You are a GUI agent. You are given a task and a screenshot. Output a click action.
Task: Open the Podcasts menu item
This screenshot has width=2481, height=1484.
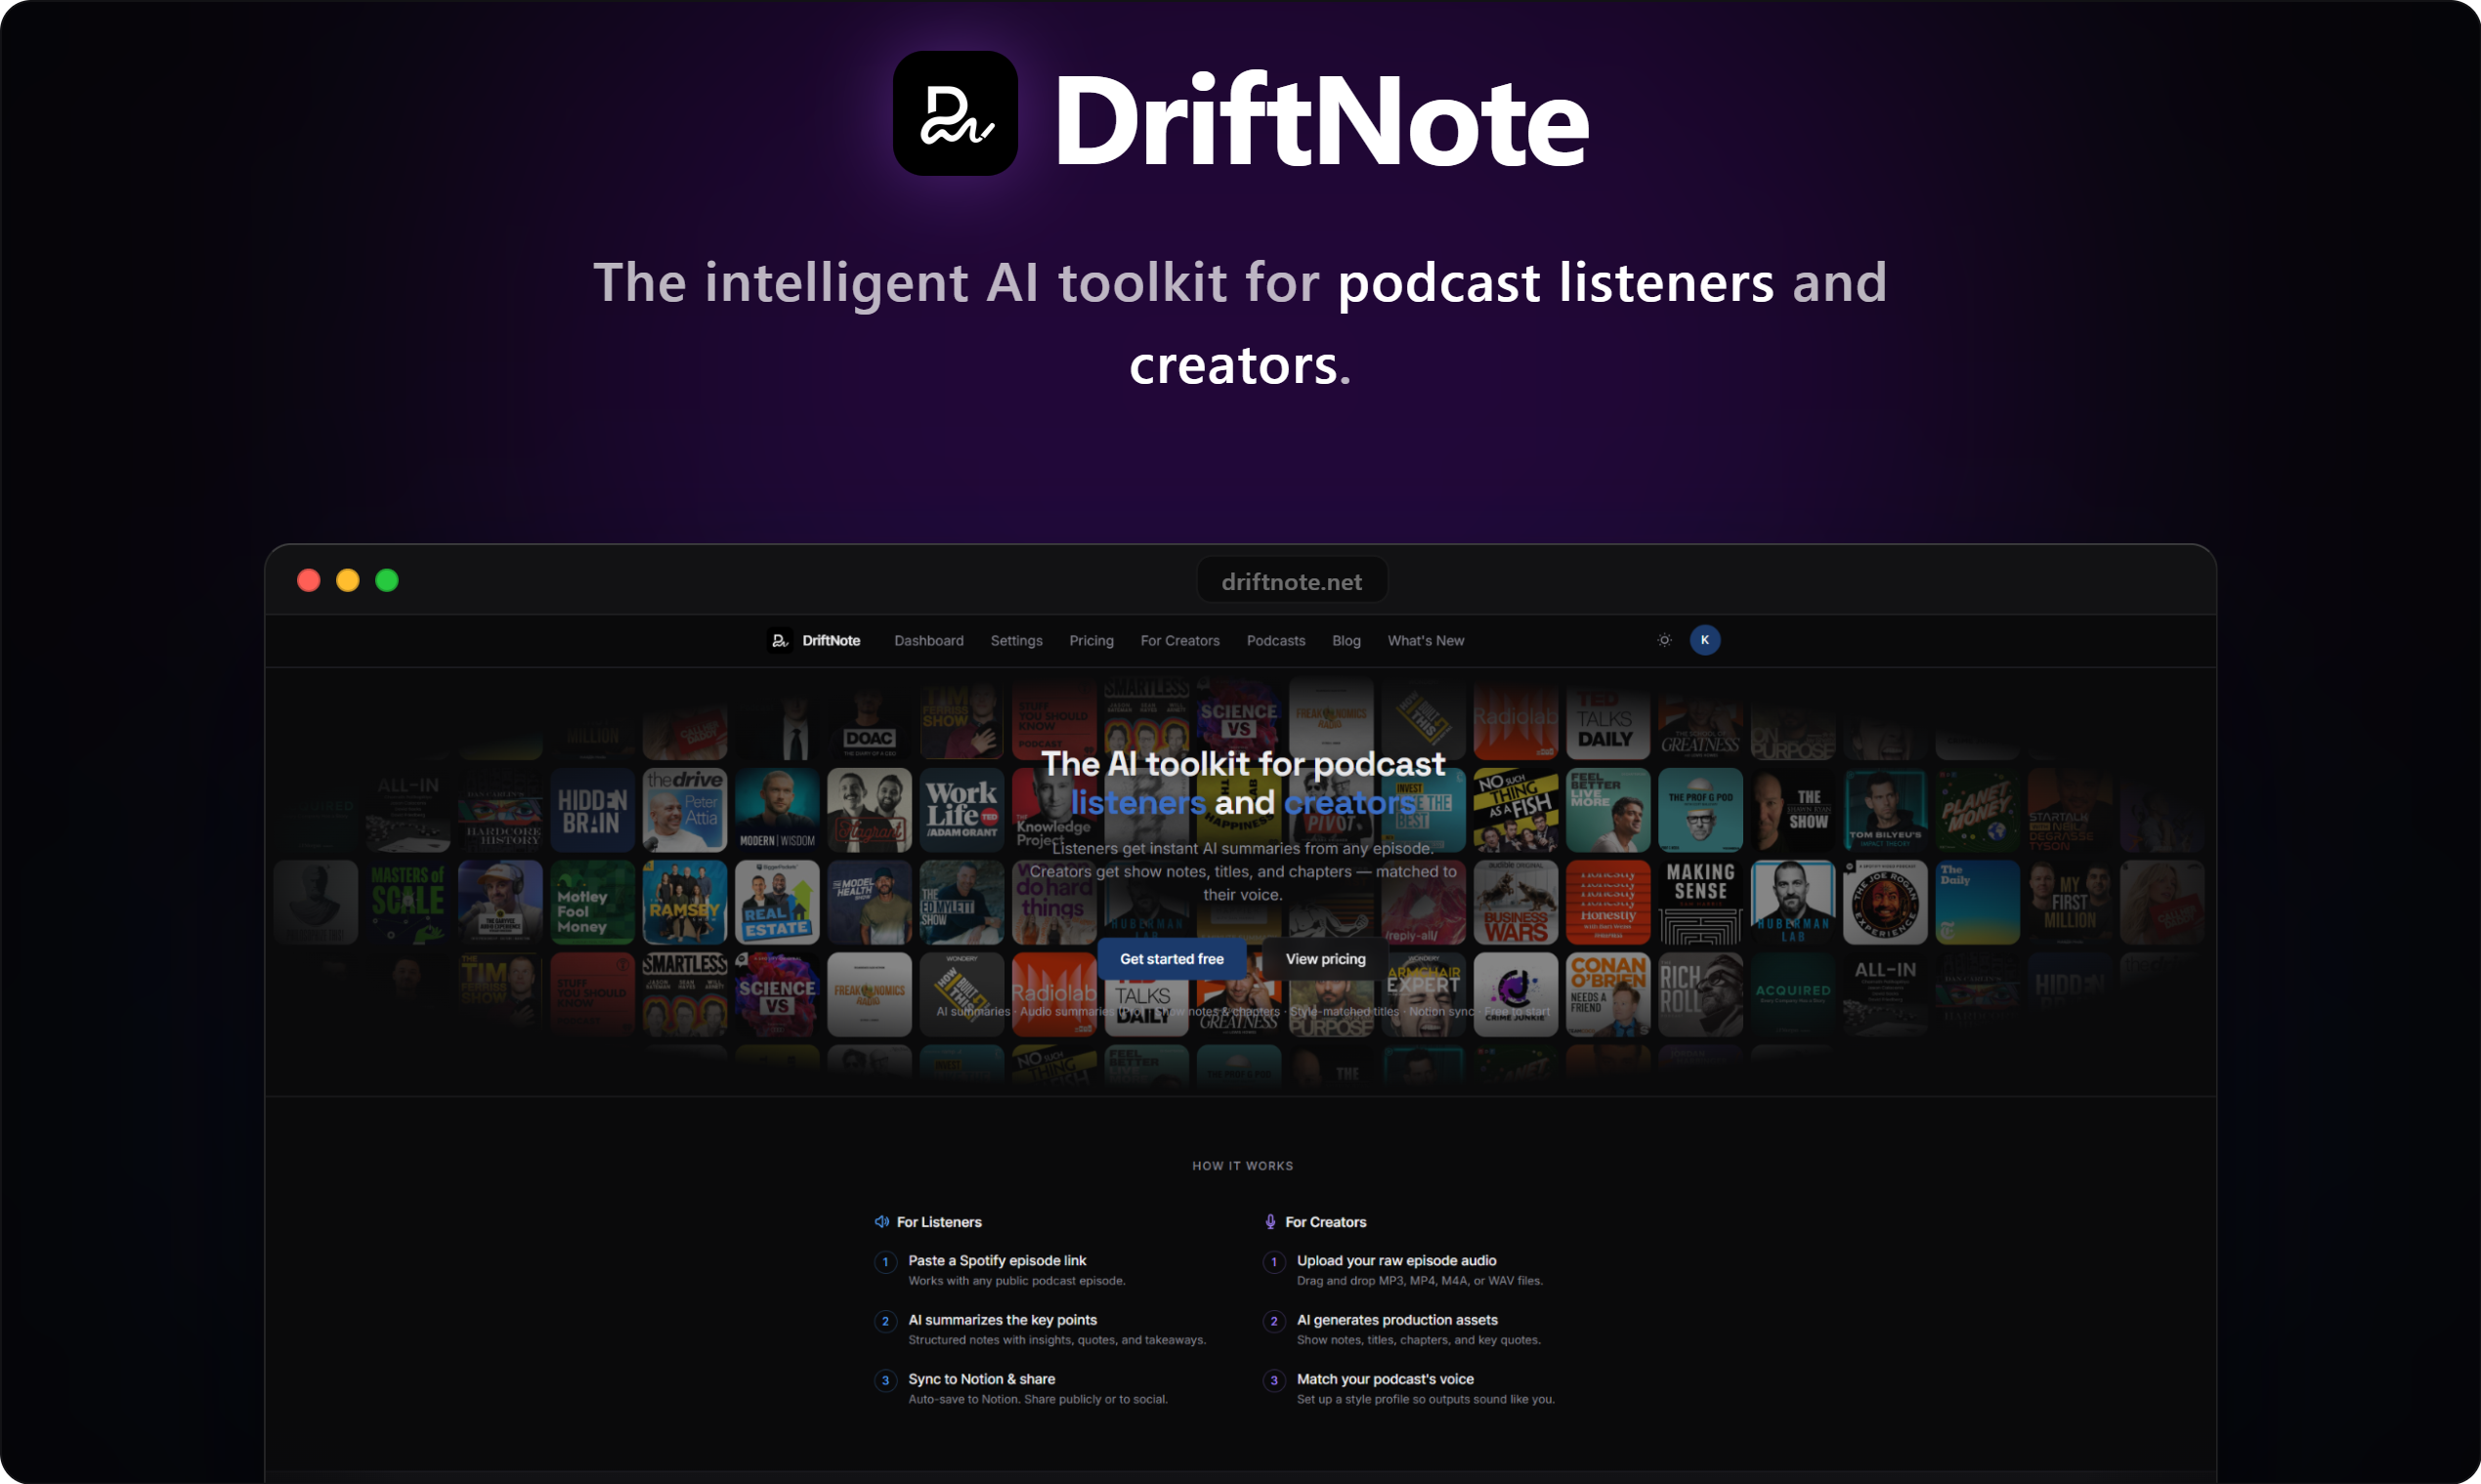click(x=1276, y=640)
